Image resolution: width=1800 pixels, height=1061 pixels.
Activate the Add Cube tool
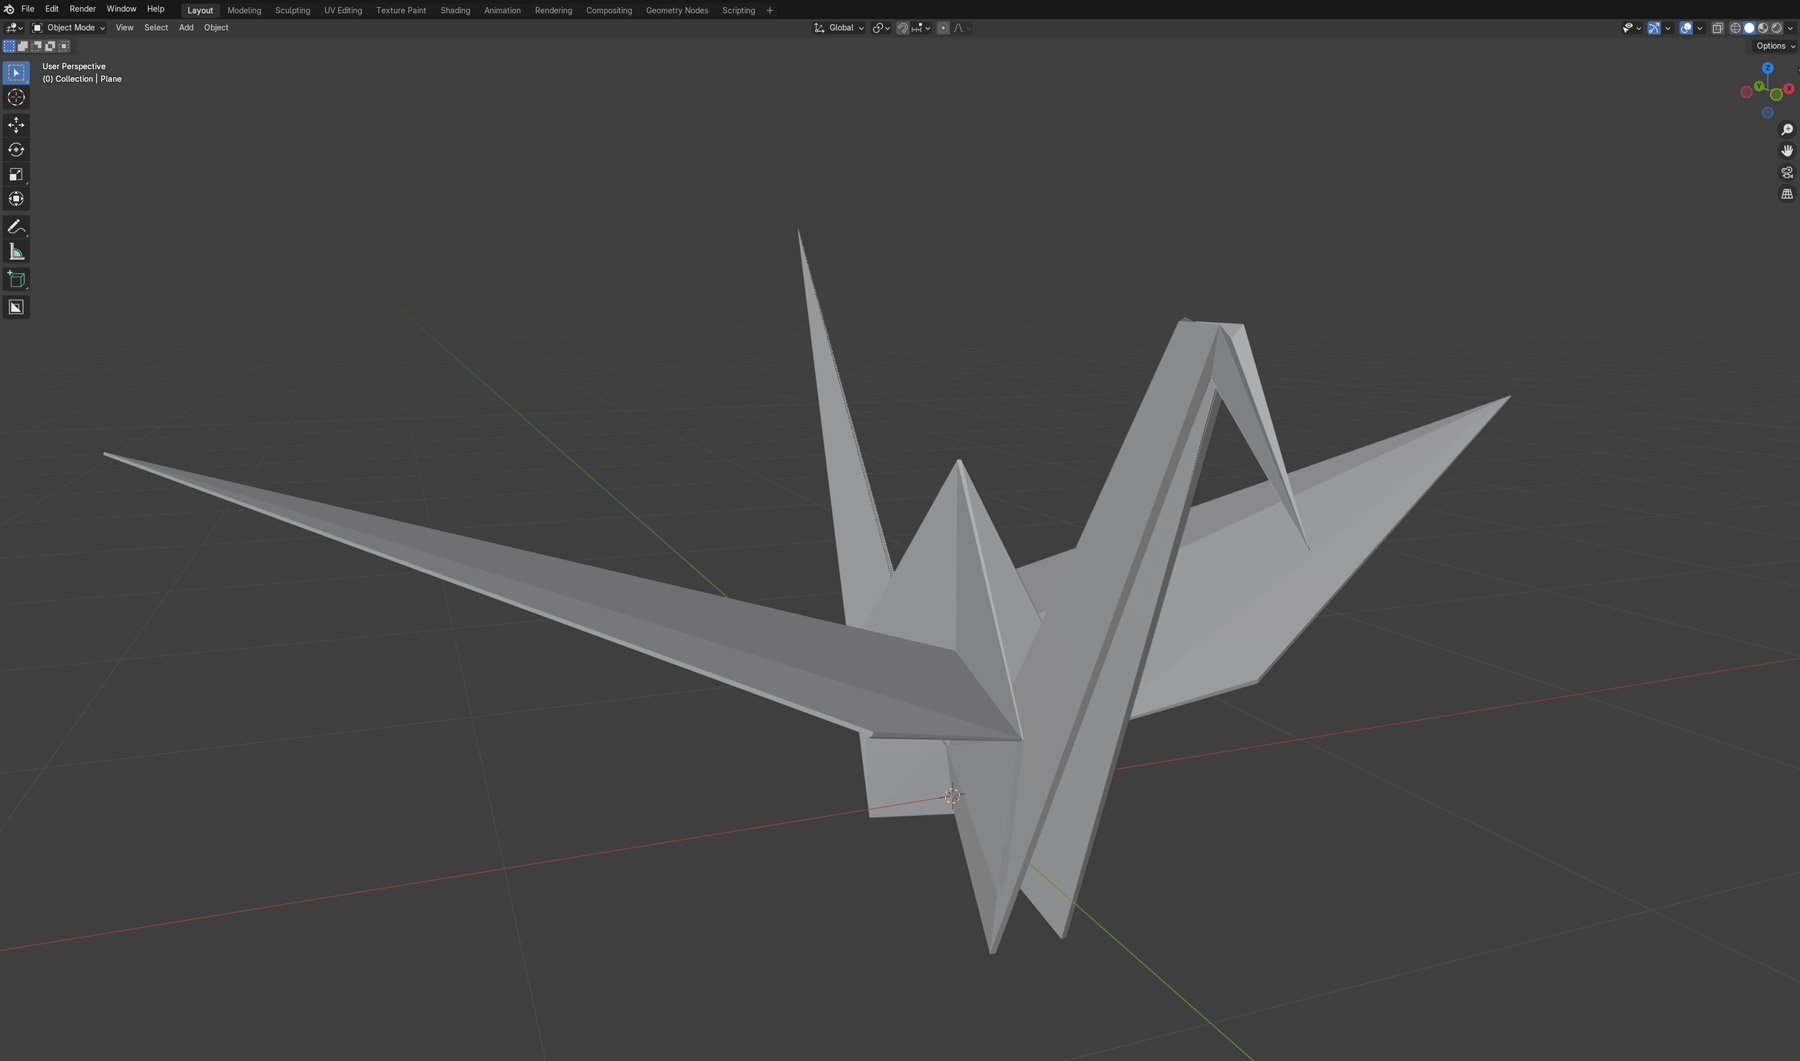pos(16,280)
